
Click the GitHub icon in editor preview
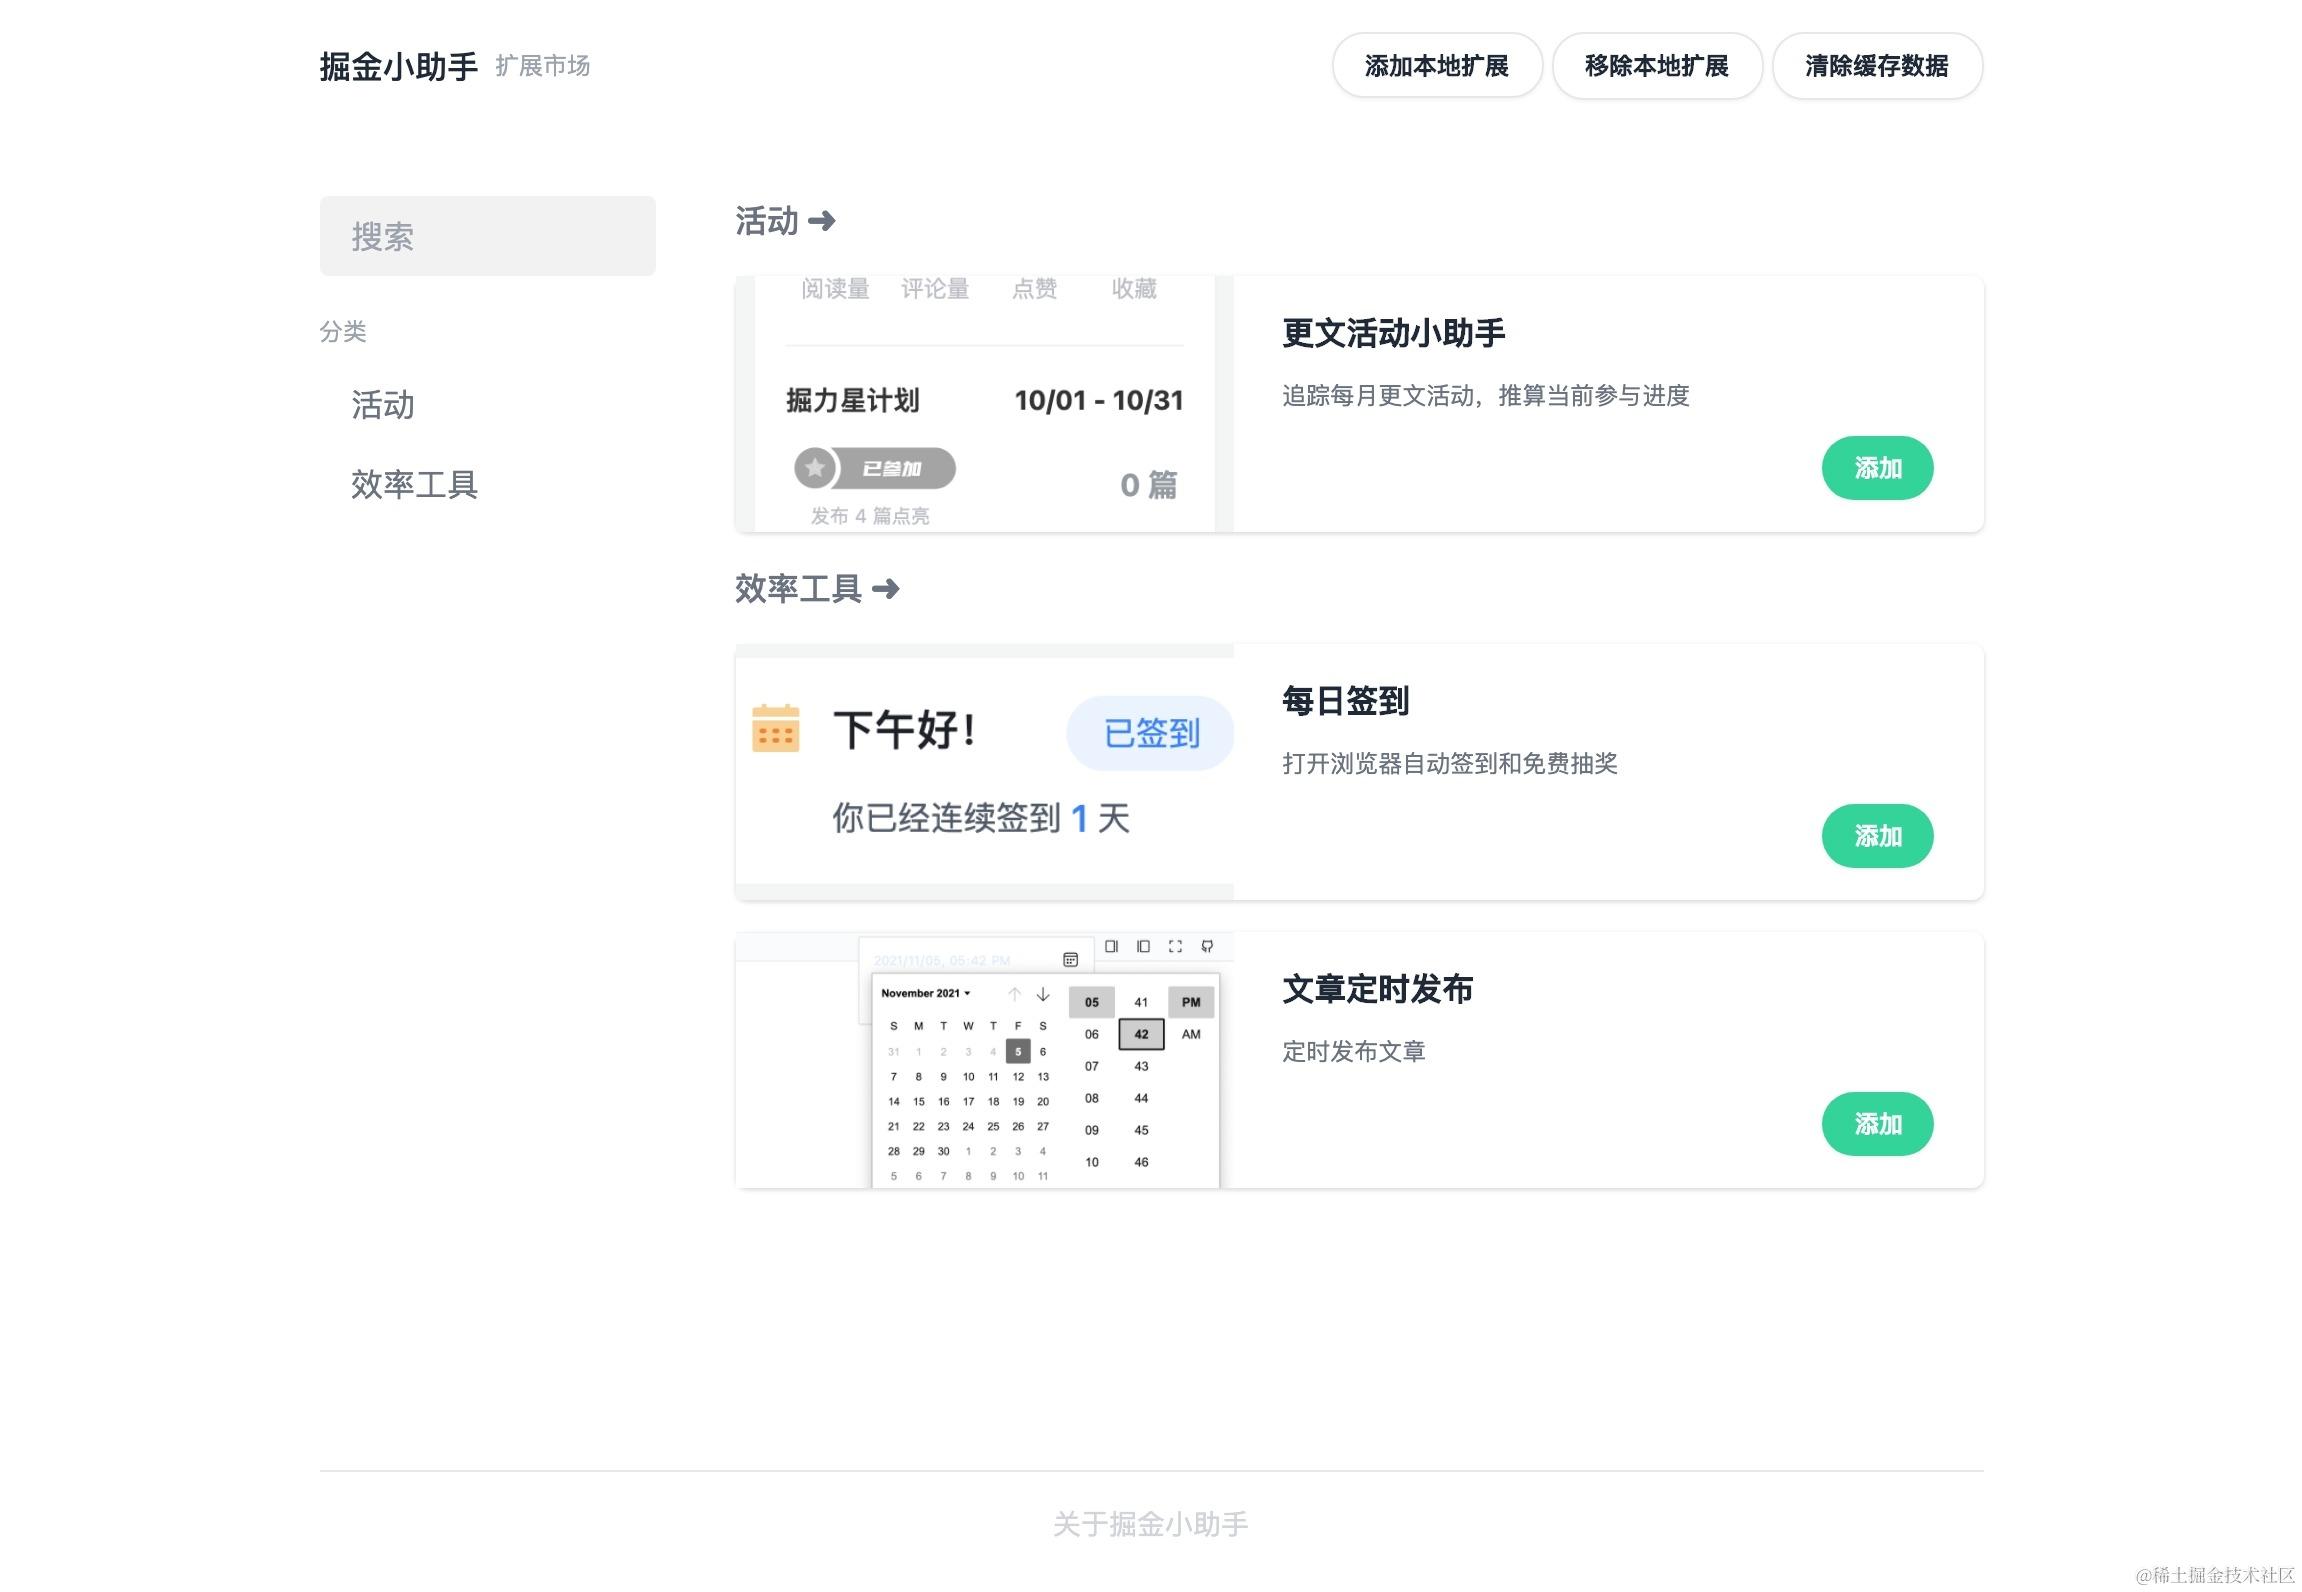pos(1207,946)
